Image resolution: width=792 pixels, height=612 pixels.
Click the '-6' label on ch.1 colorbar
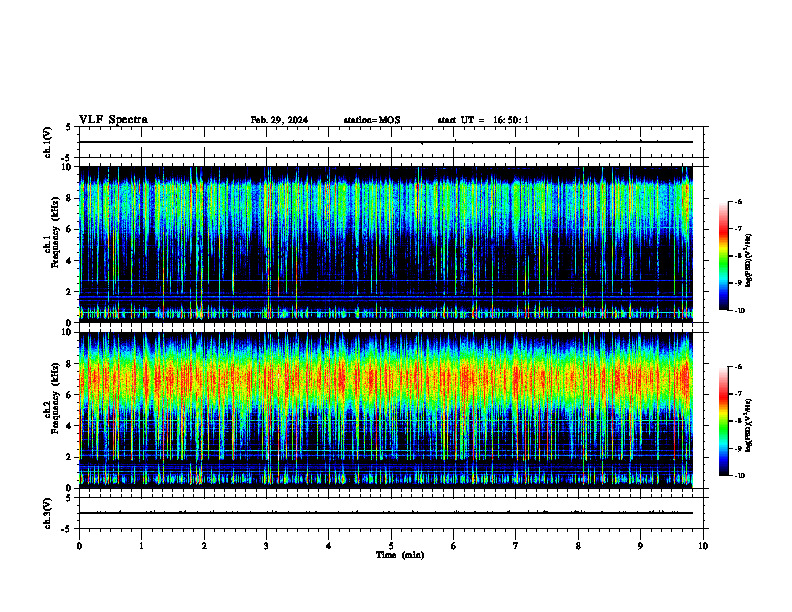pos(738,201)
